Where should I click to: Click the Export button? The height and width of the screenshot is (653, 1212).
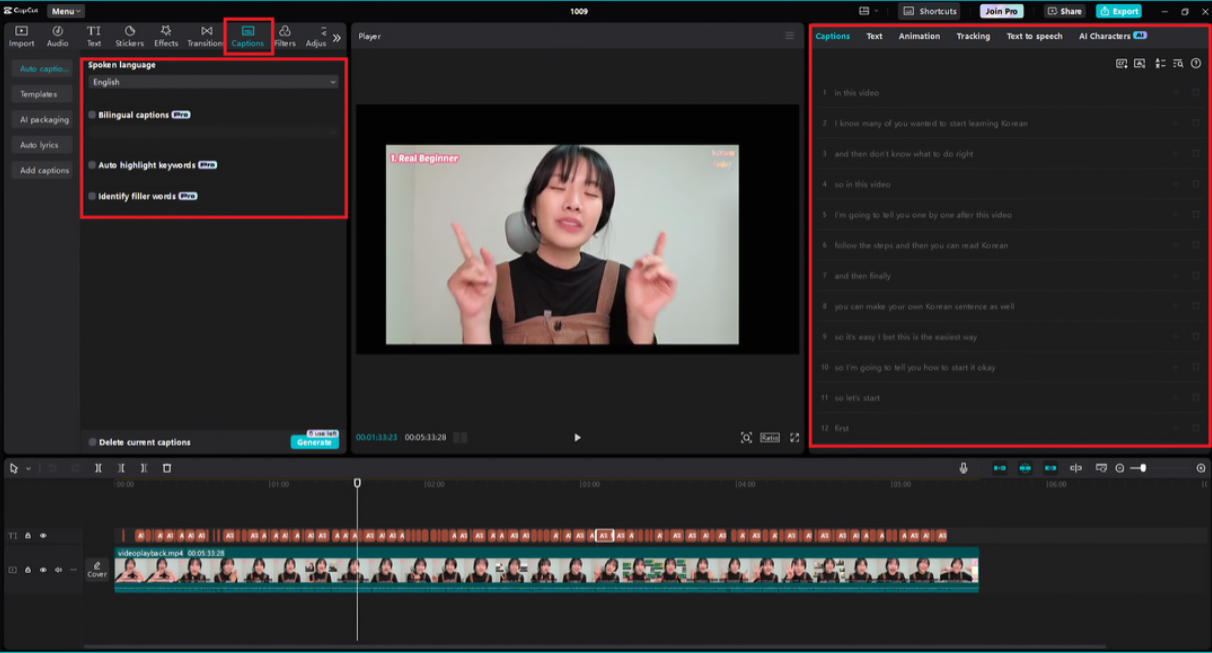point(1118,11)
